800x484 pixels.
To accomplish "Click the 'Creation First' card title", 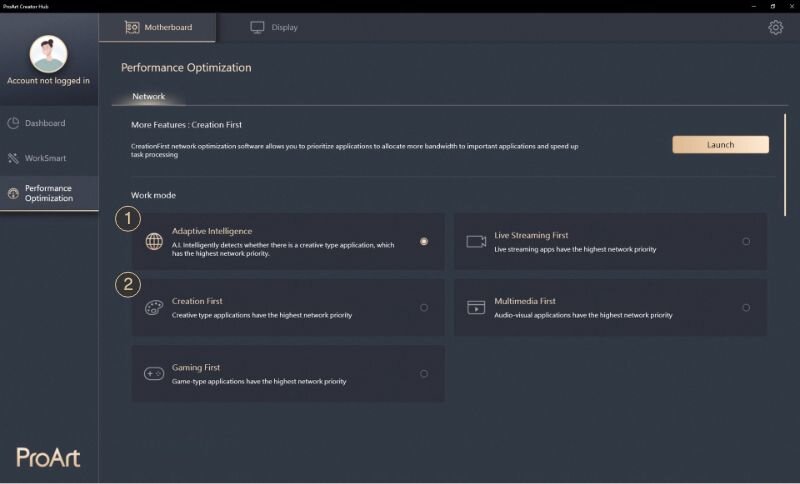I will click(197, 301).
